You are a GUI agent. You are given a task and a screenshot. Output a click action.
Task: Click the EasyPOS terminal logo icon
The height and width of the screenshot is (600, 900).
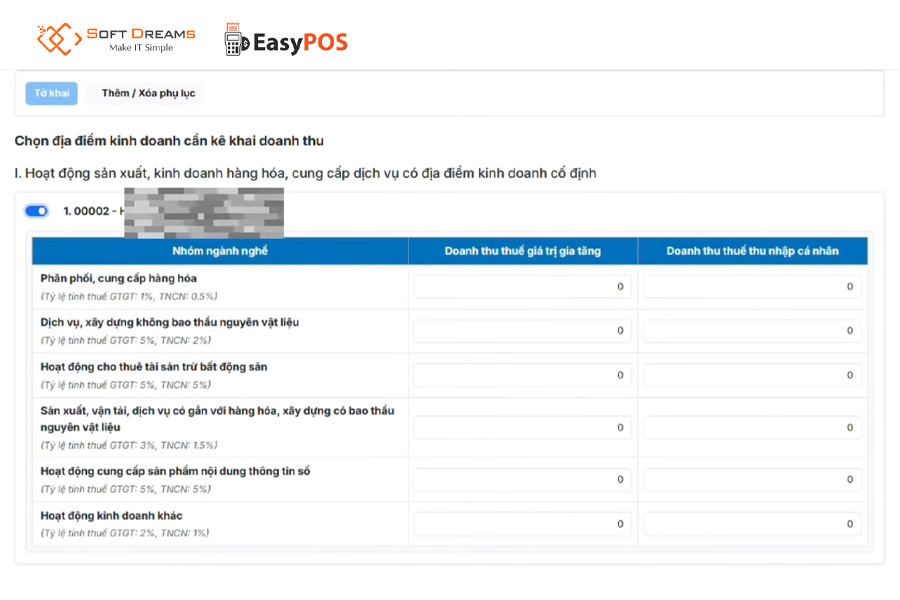click(236, 40)
